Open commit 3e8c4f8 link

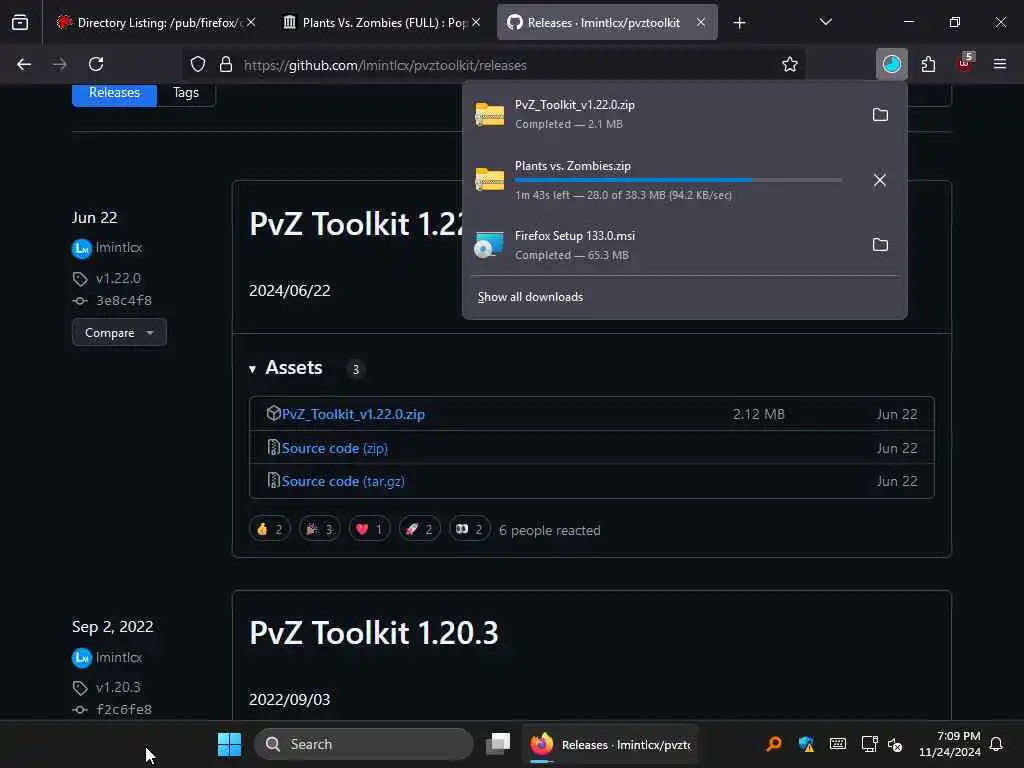point(123,300)
